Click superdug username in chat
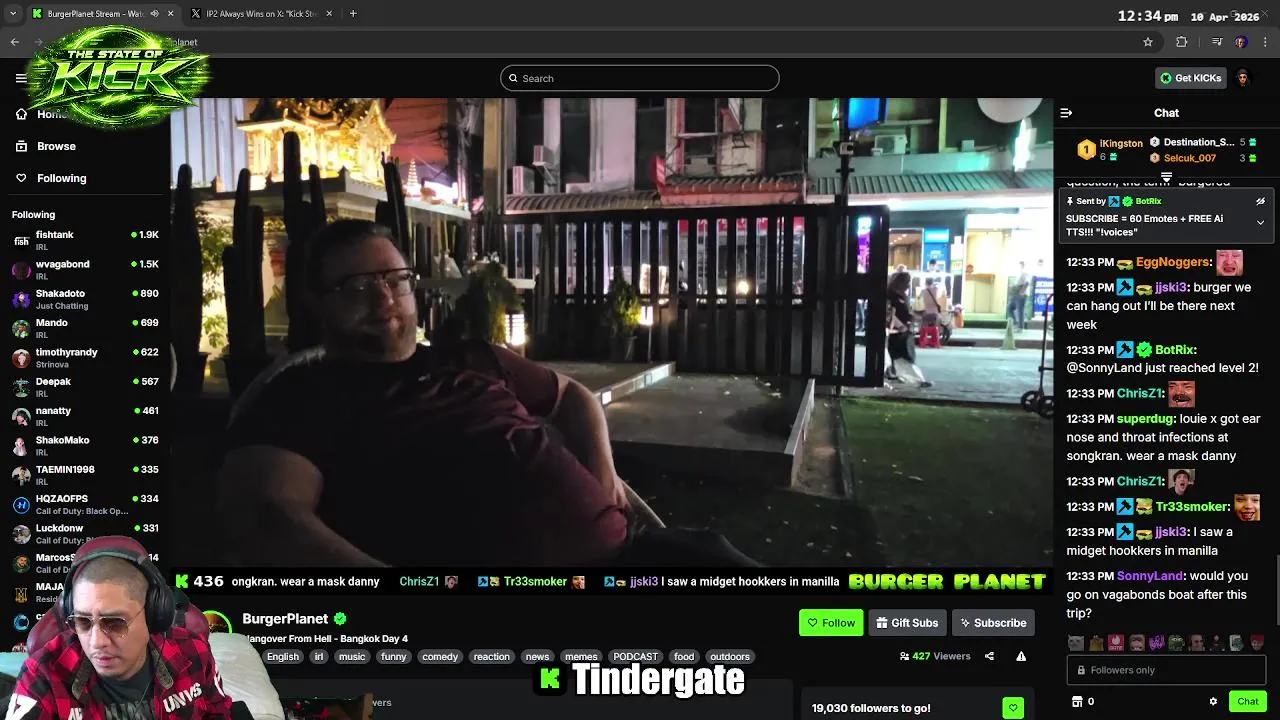This screenshot has width=1280, height=720. click(x=1145, y=419)
